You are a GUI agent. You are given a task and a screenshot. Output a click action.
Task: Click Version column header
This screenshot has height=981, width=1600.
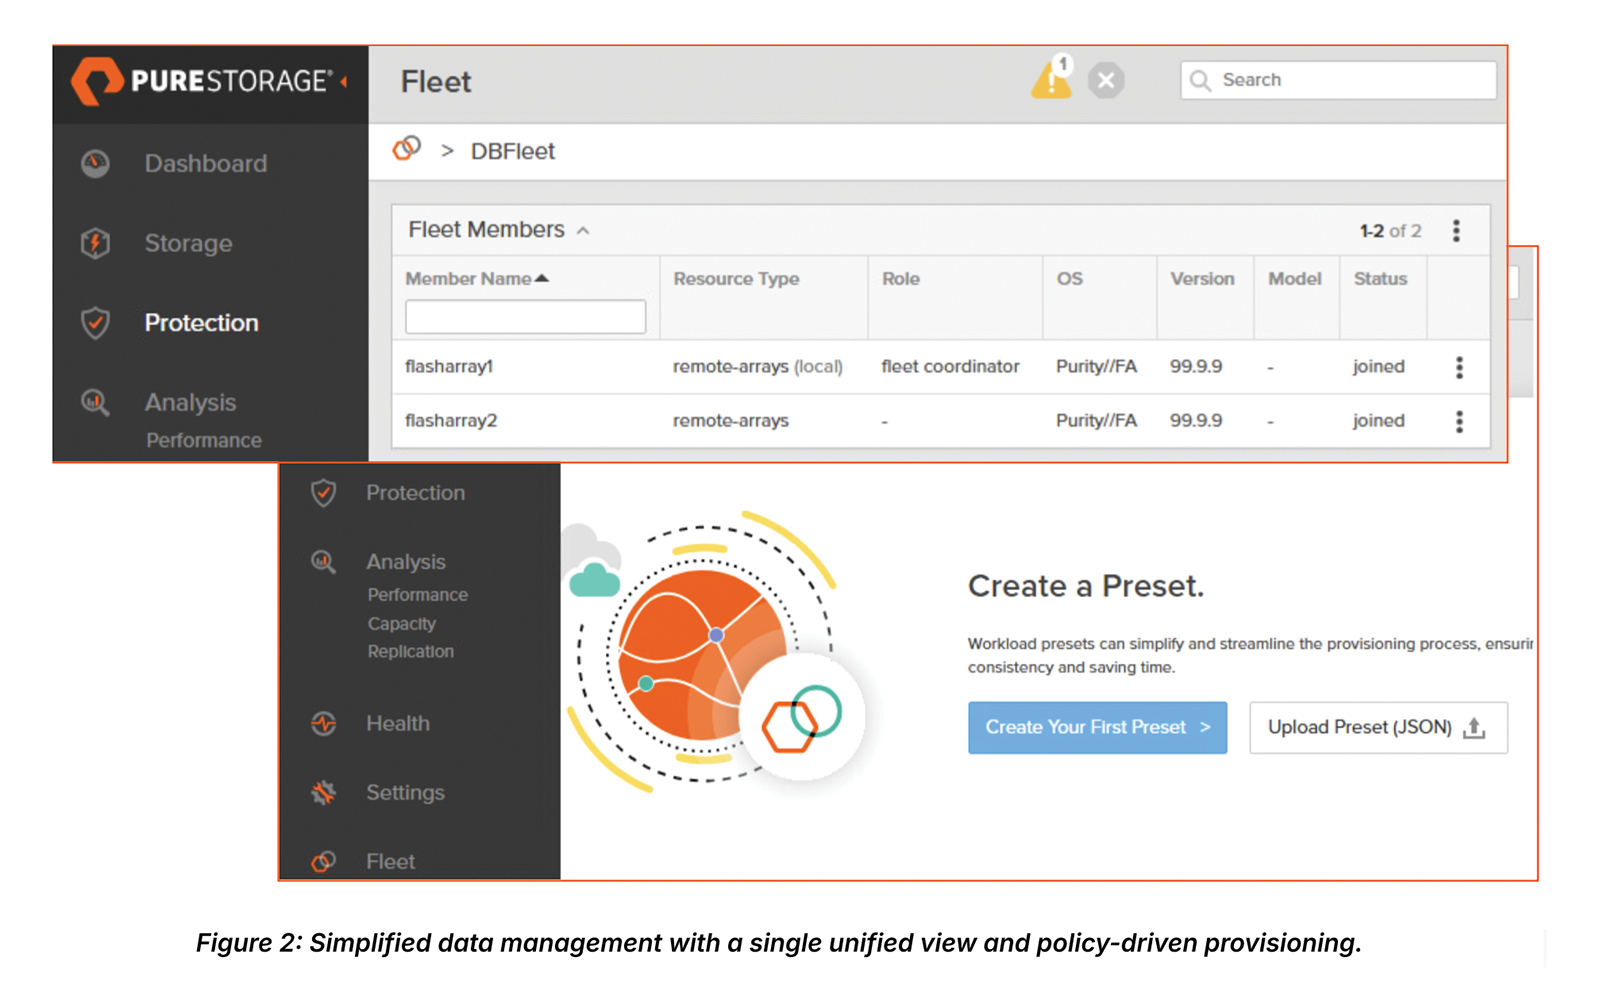pyautogui.click(x=1202, y=279)
